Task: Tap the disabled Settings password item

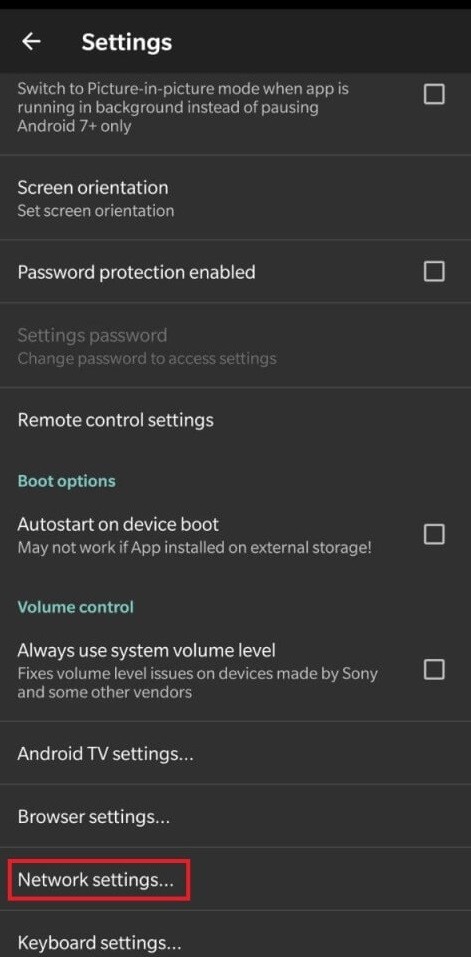Action: [236, 345]
